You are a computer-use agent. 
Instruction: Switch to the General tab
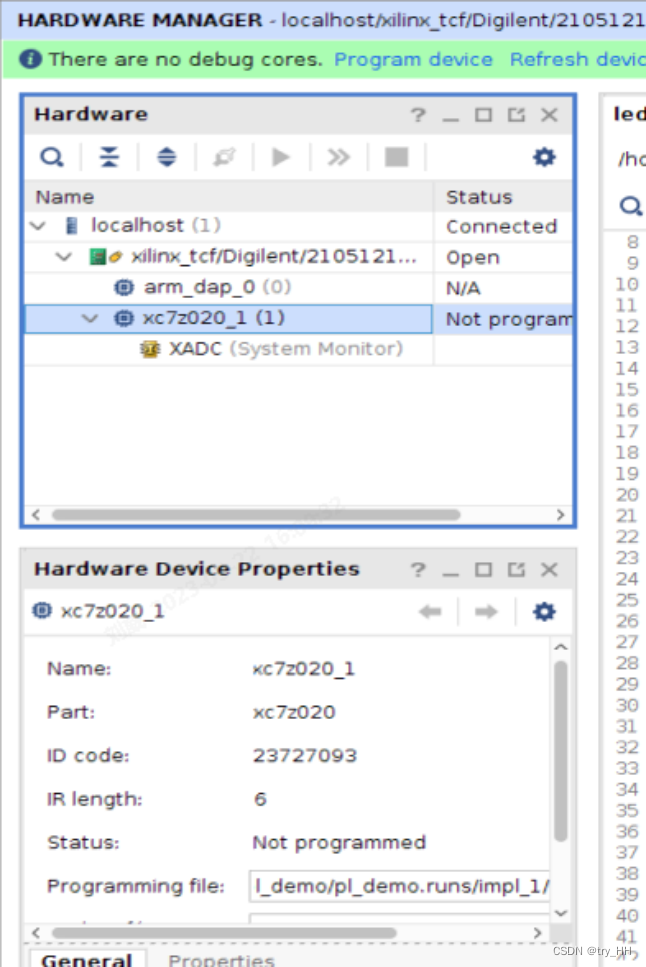[86, 960]
